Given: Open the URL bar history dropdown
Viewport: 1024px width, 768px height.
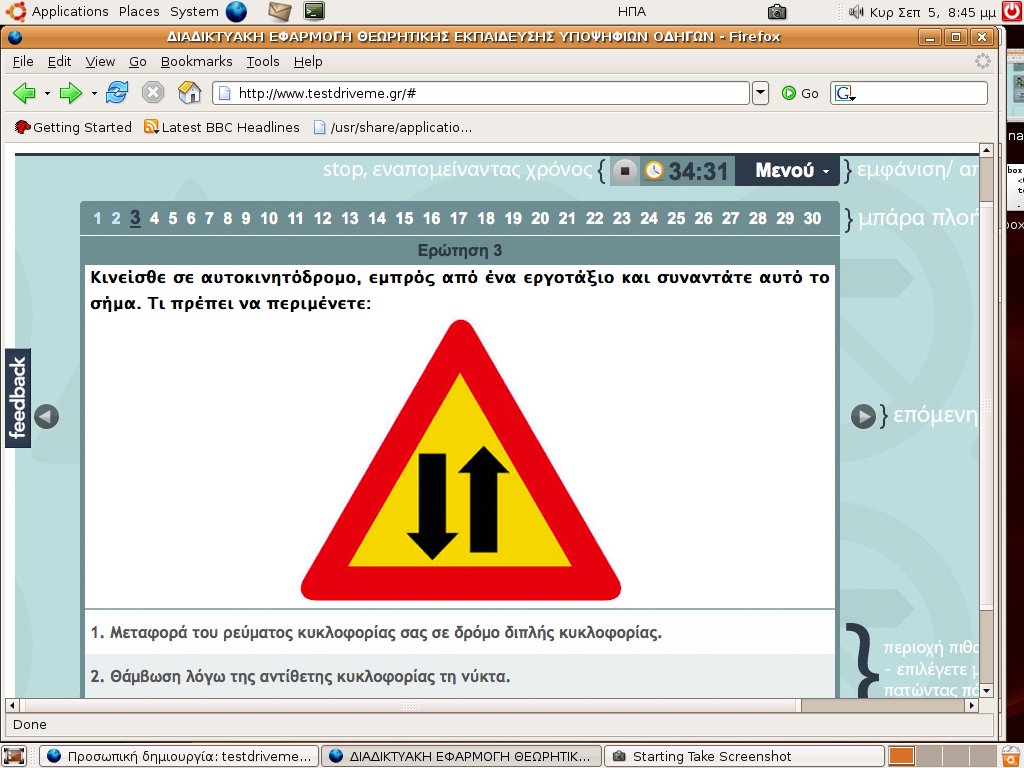Looking at the screenshot, I should 760,93.
